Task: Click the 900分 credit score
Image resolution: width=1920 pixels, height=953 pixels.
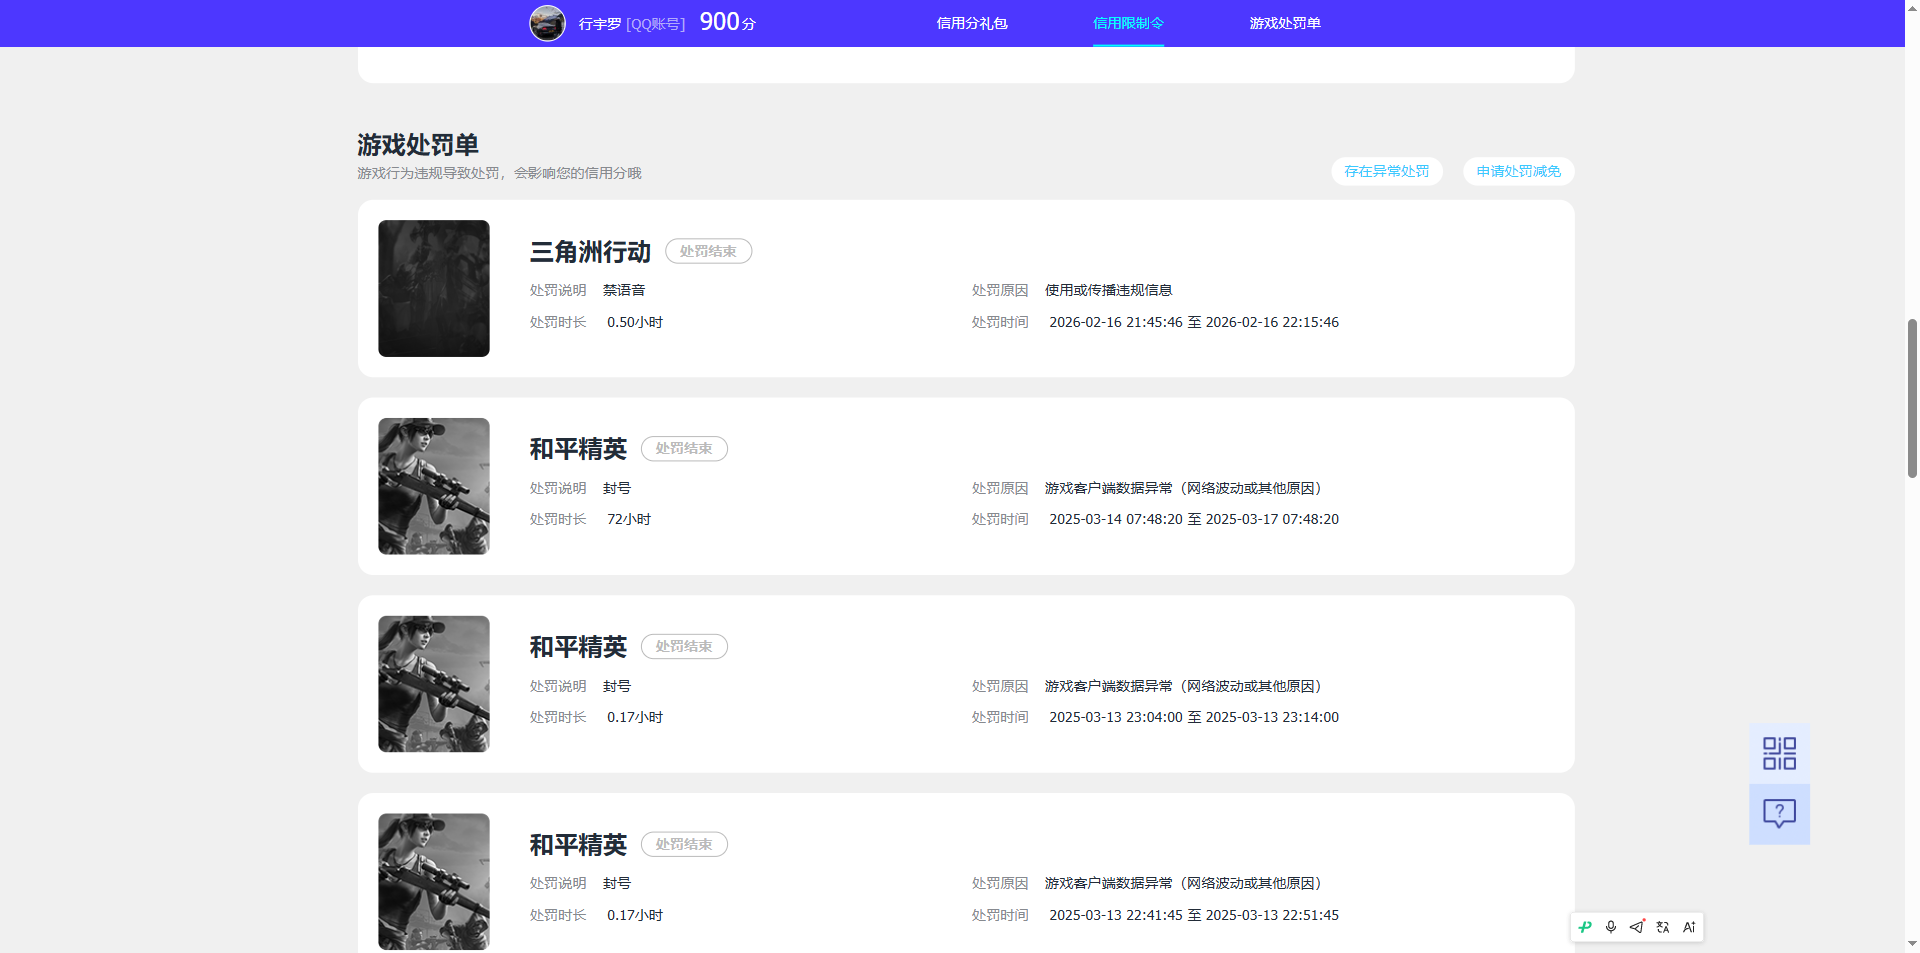Action: [x=728, y=22]
